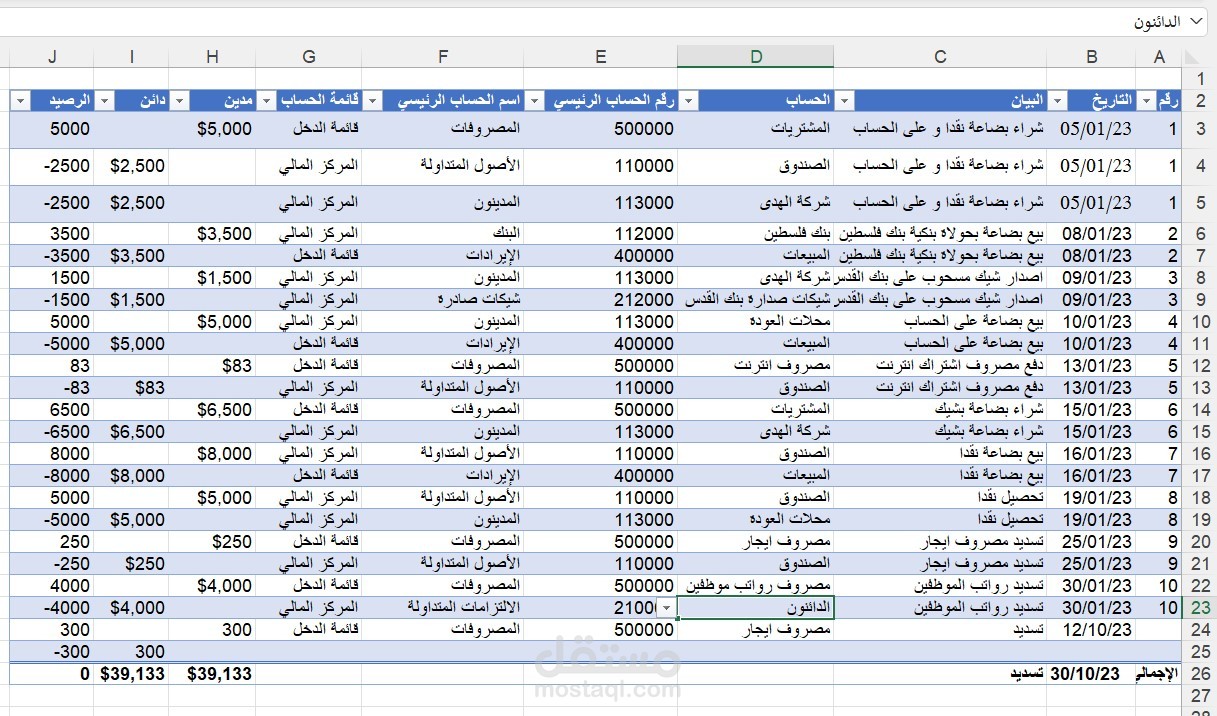Select column A header
The width and height of the screenshot is (1217, 716).
pos(1159,57)
